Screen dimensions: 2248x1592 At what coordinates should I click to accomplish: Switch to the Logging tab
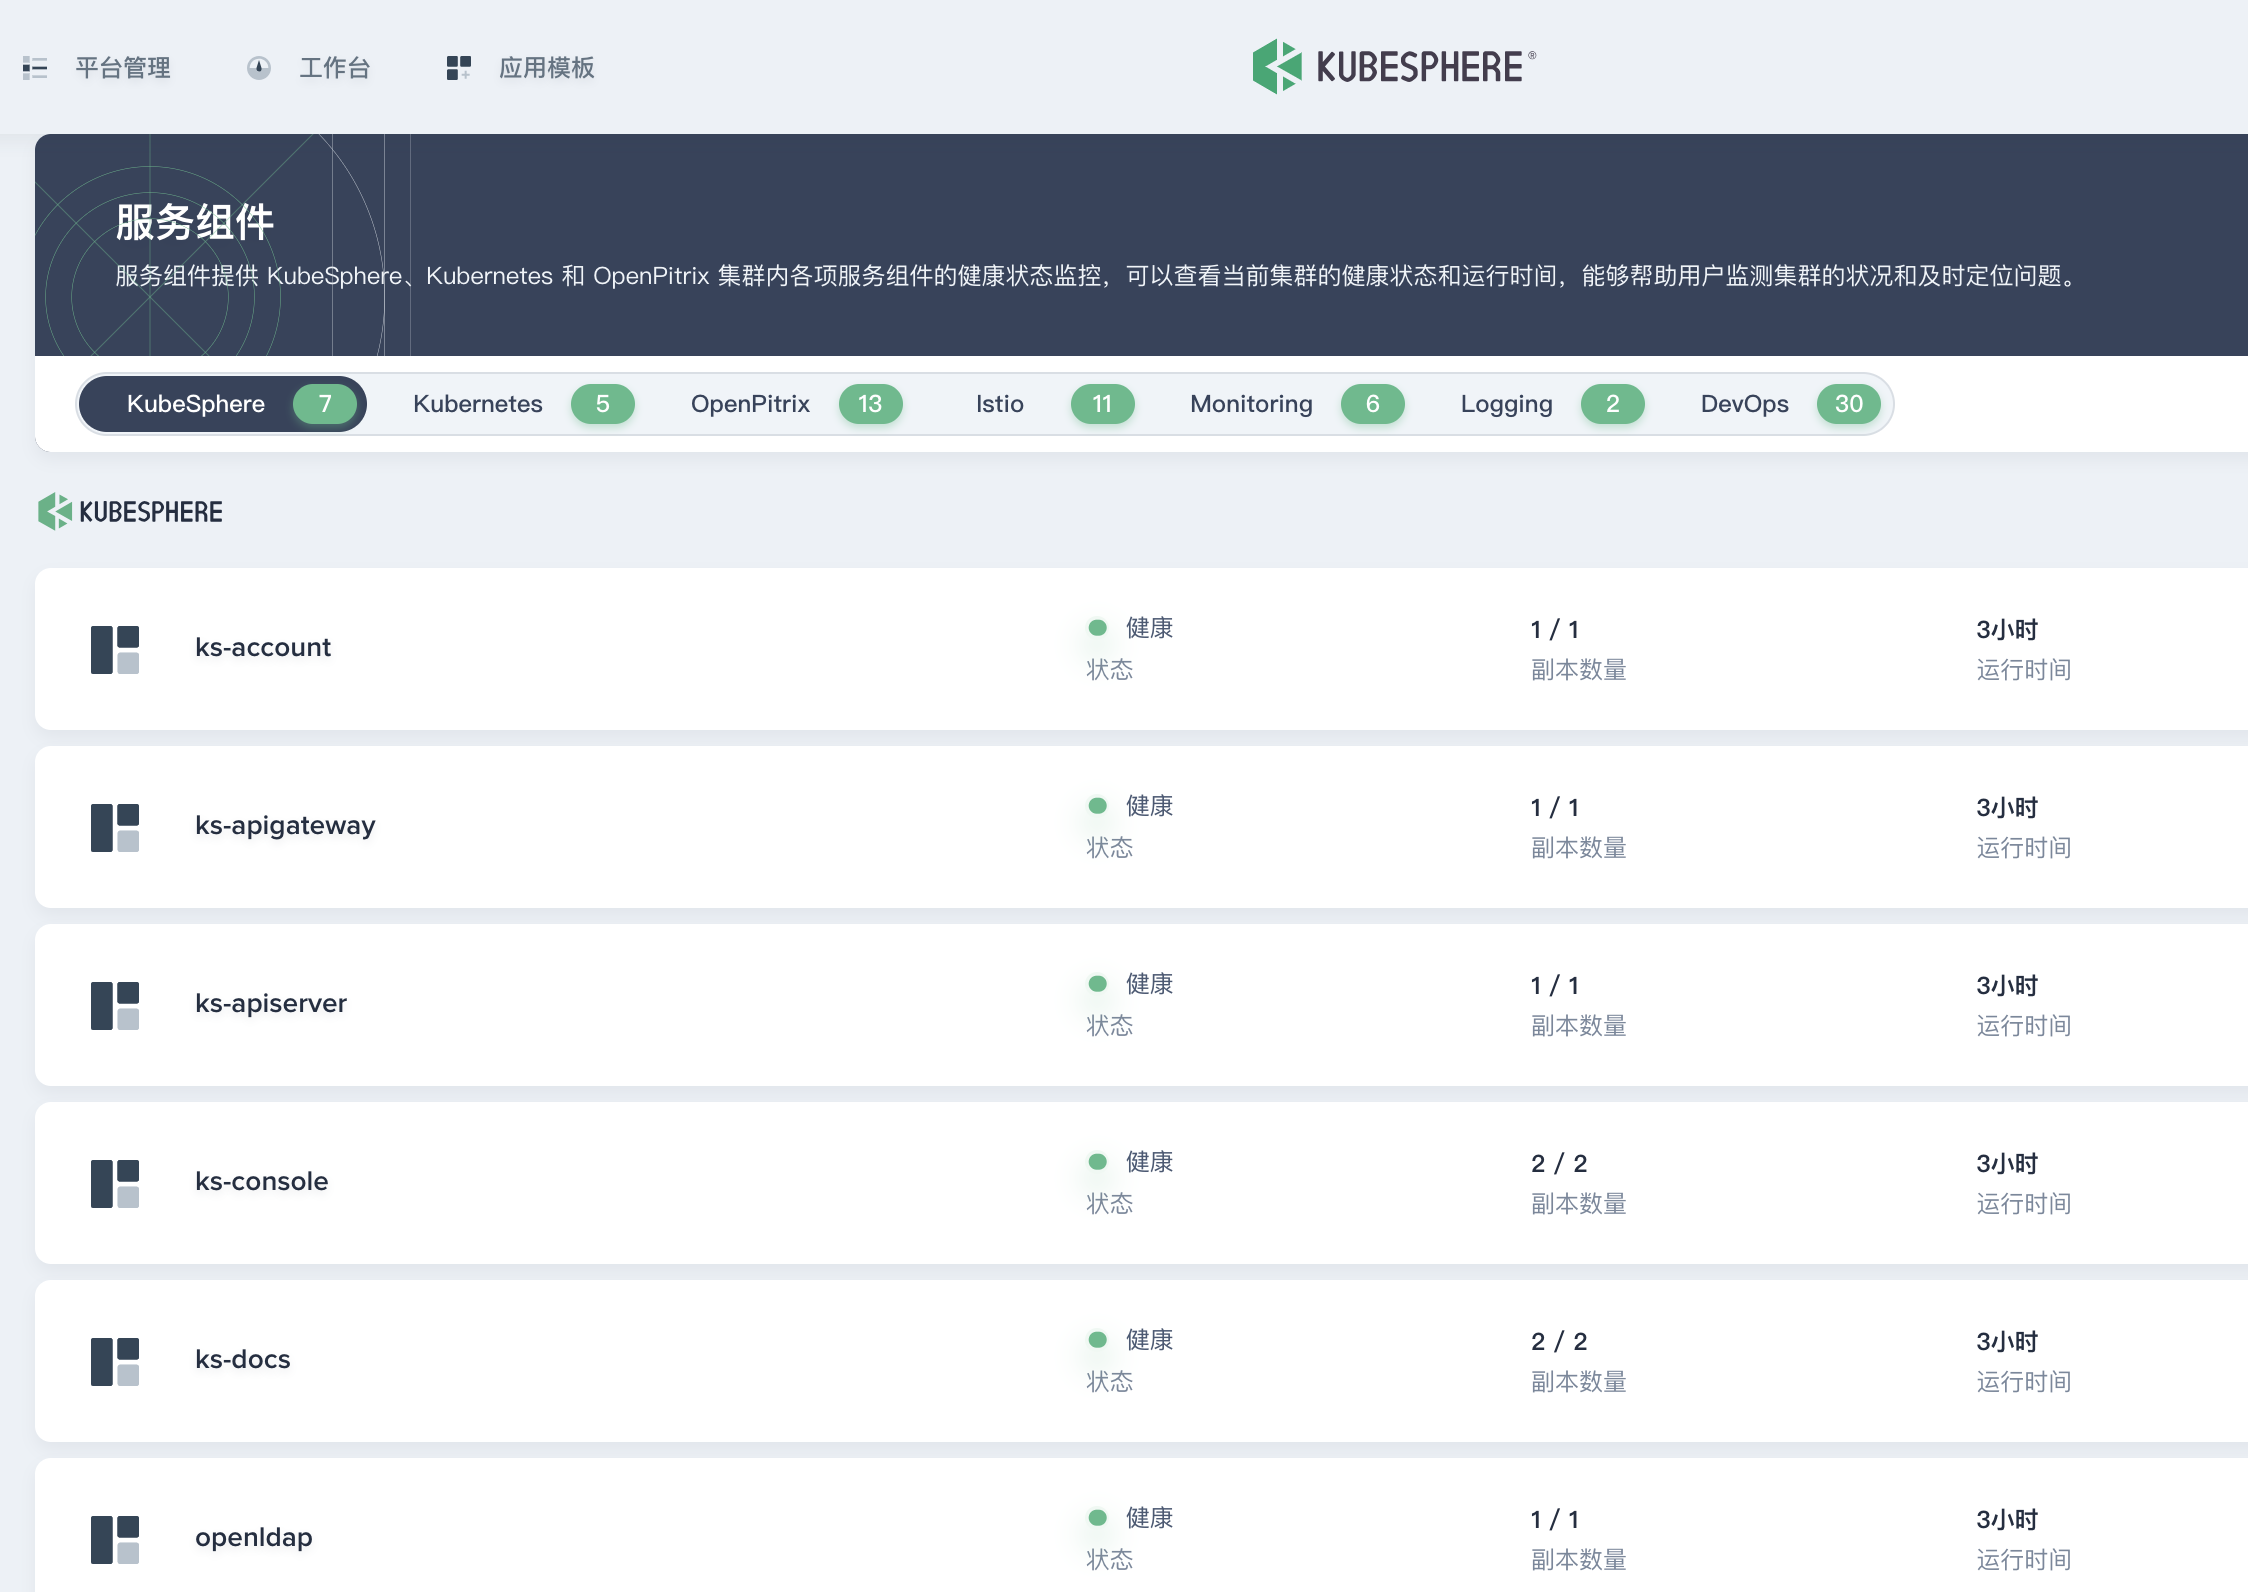[x=1551, y=404]
